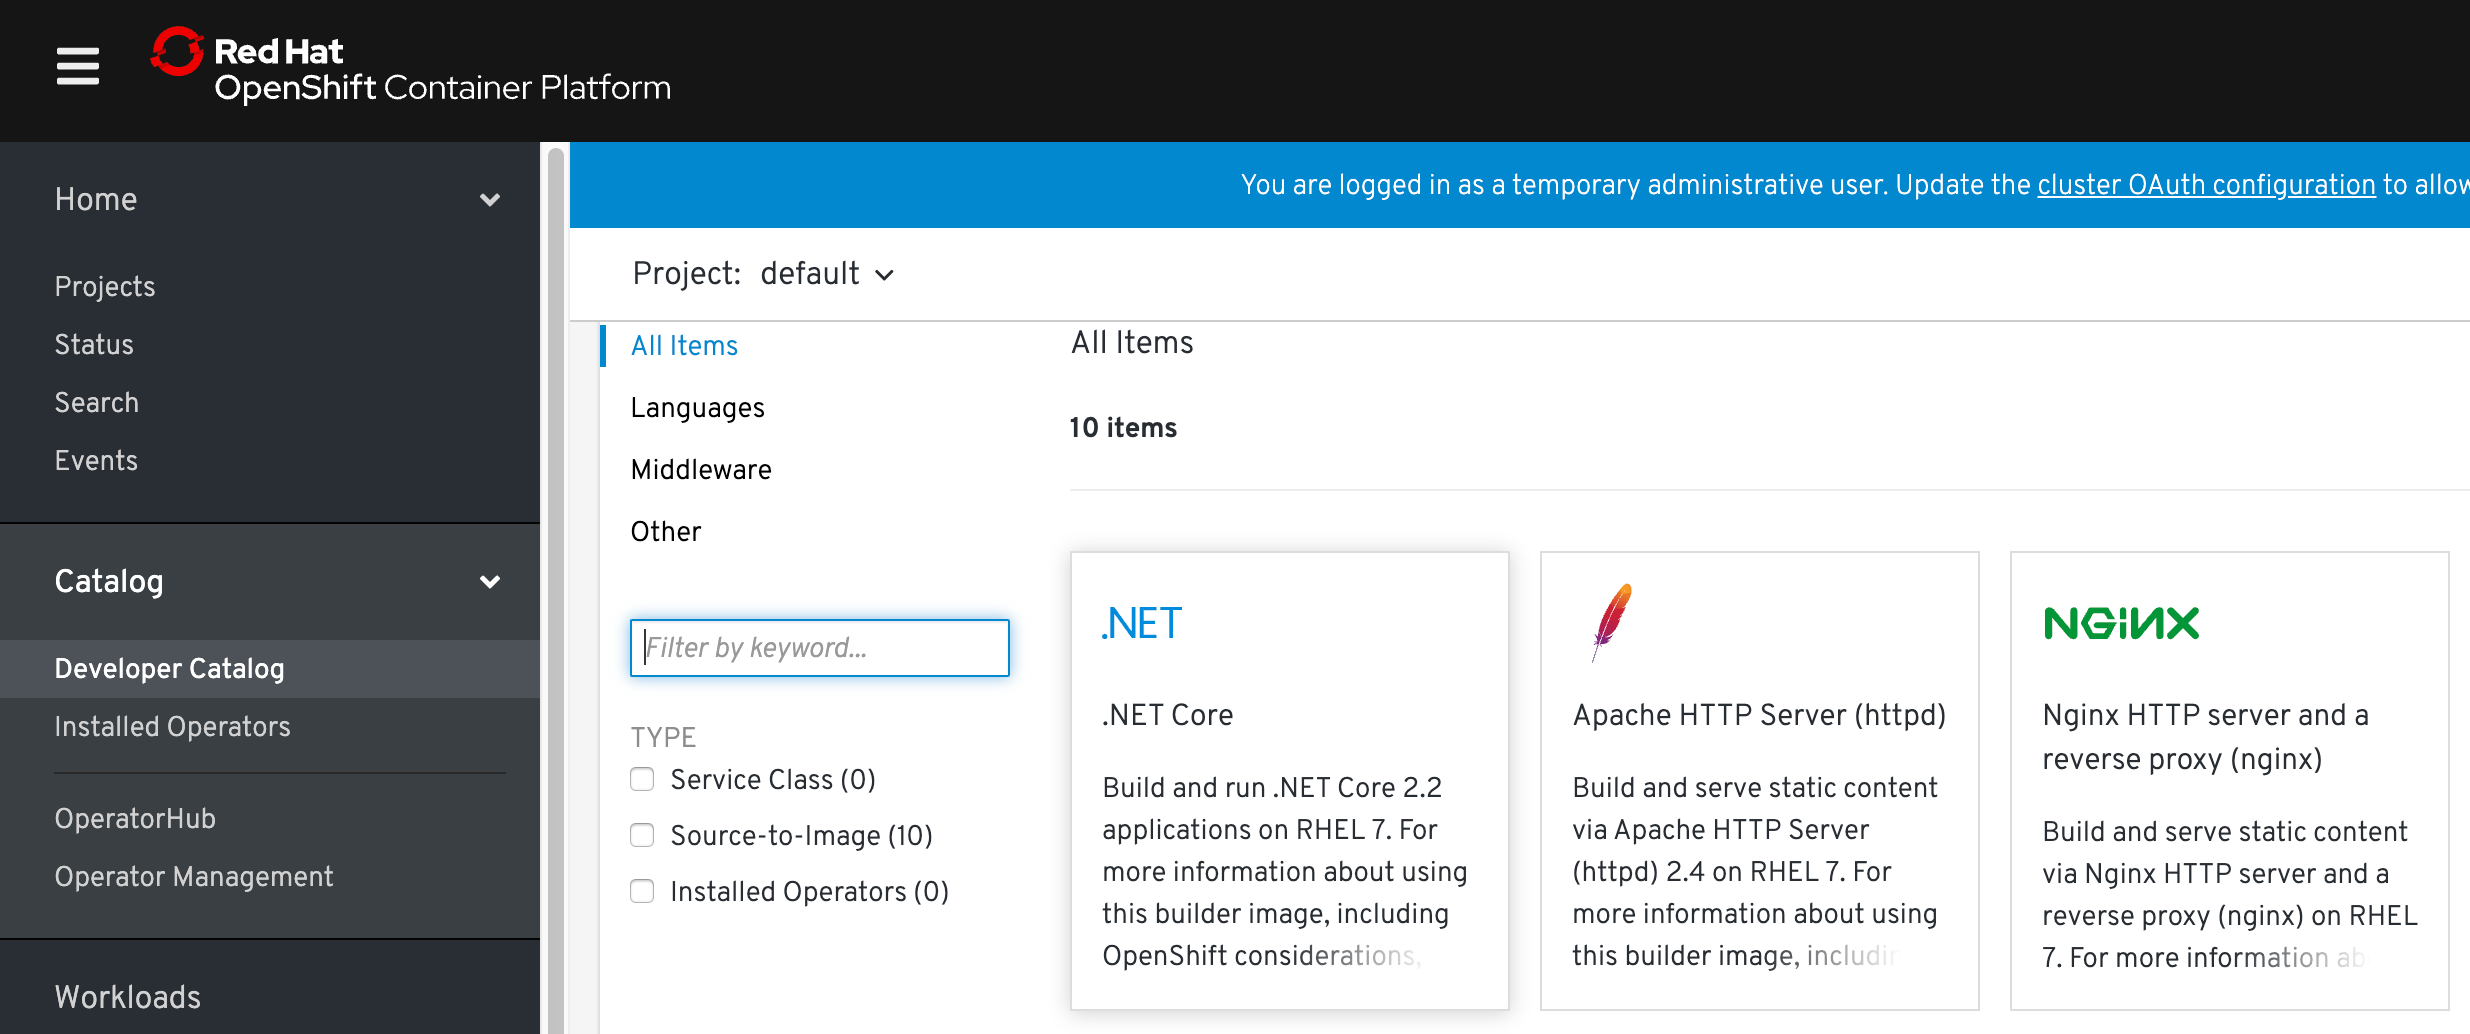Select the Middleware category
Viewport: 2470px width, 1034px height.
pos(700,470)
